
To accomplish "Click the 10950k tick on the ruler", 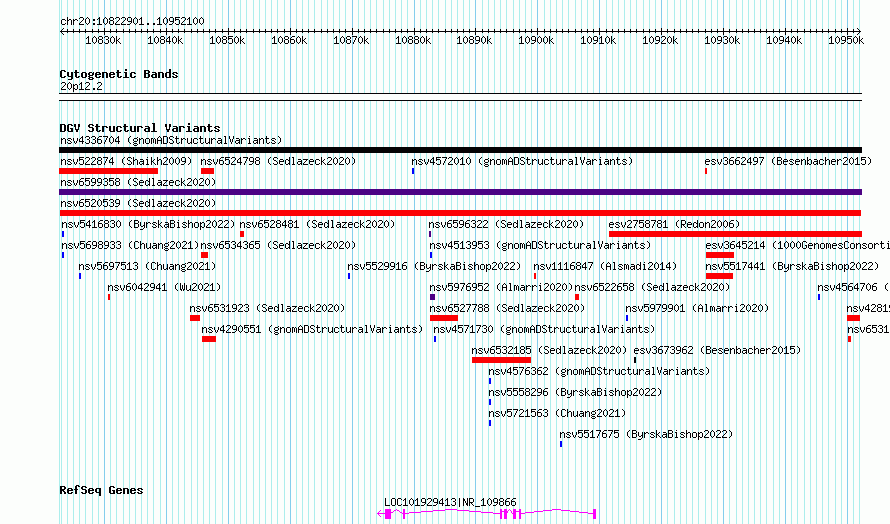I will tap(846, 40).
